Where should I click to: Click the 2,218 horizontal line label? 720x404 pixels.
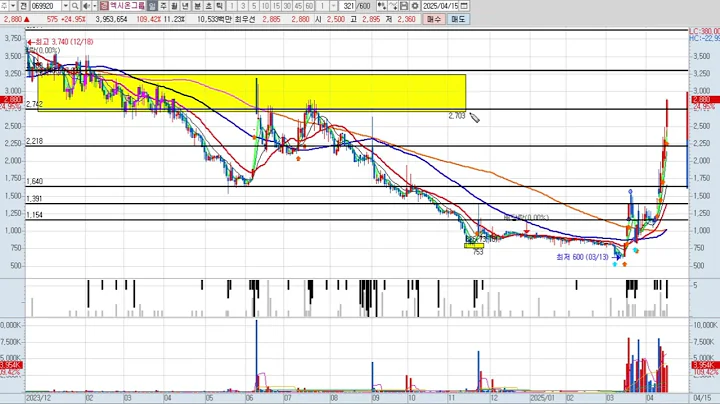[x=34, y=141]
